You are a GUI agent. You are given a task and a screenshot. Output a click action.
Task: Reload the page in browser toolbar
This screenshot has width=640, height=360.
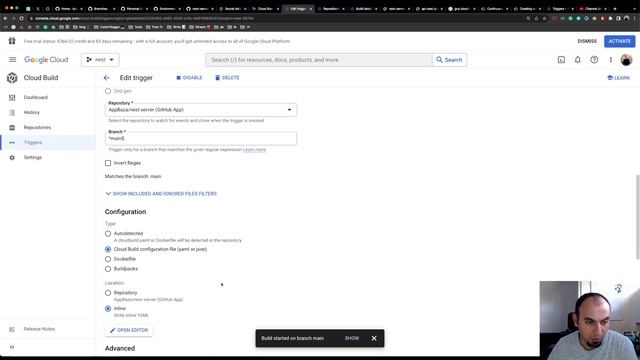coord(22,18)
